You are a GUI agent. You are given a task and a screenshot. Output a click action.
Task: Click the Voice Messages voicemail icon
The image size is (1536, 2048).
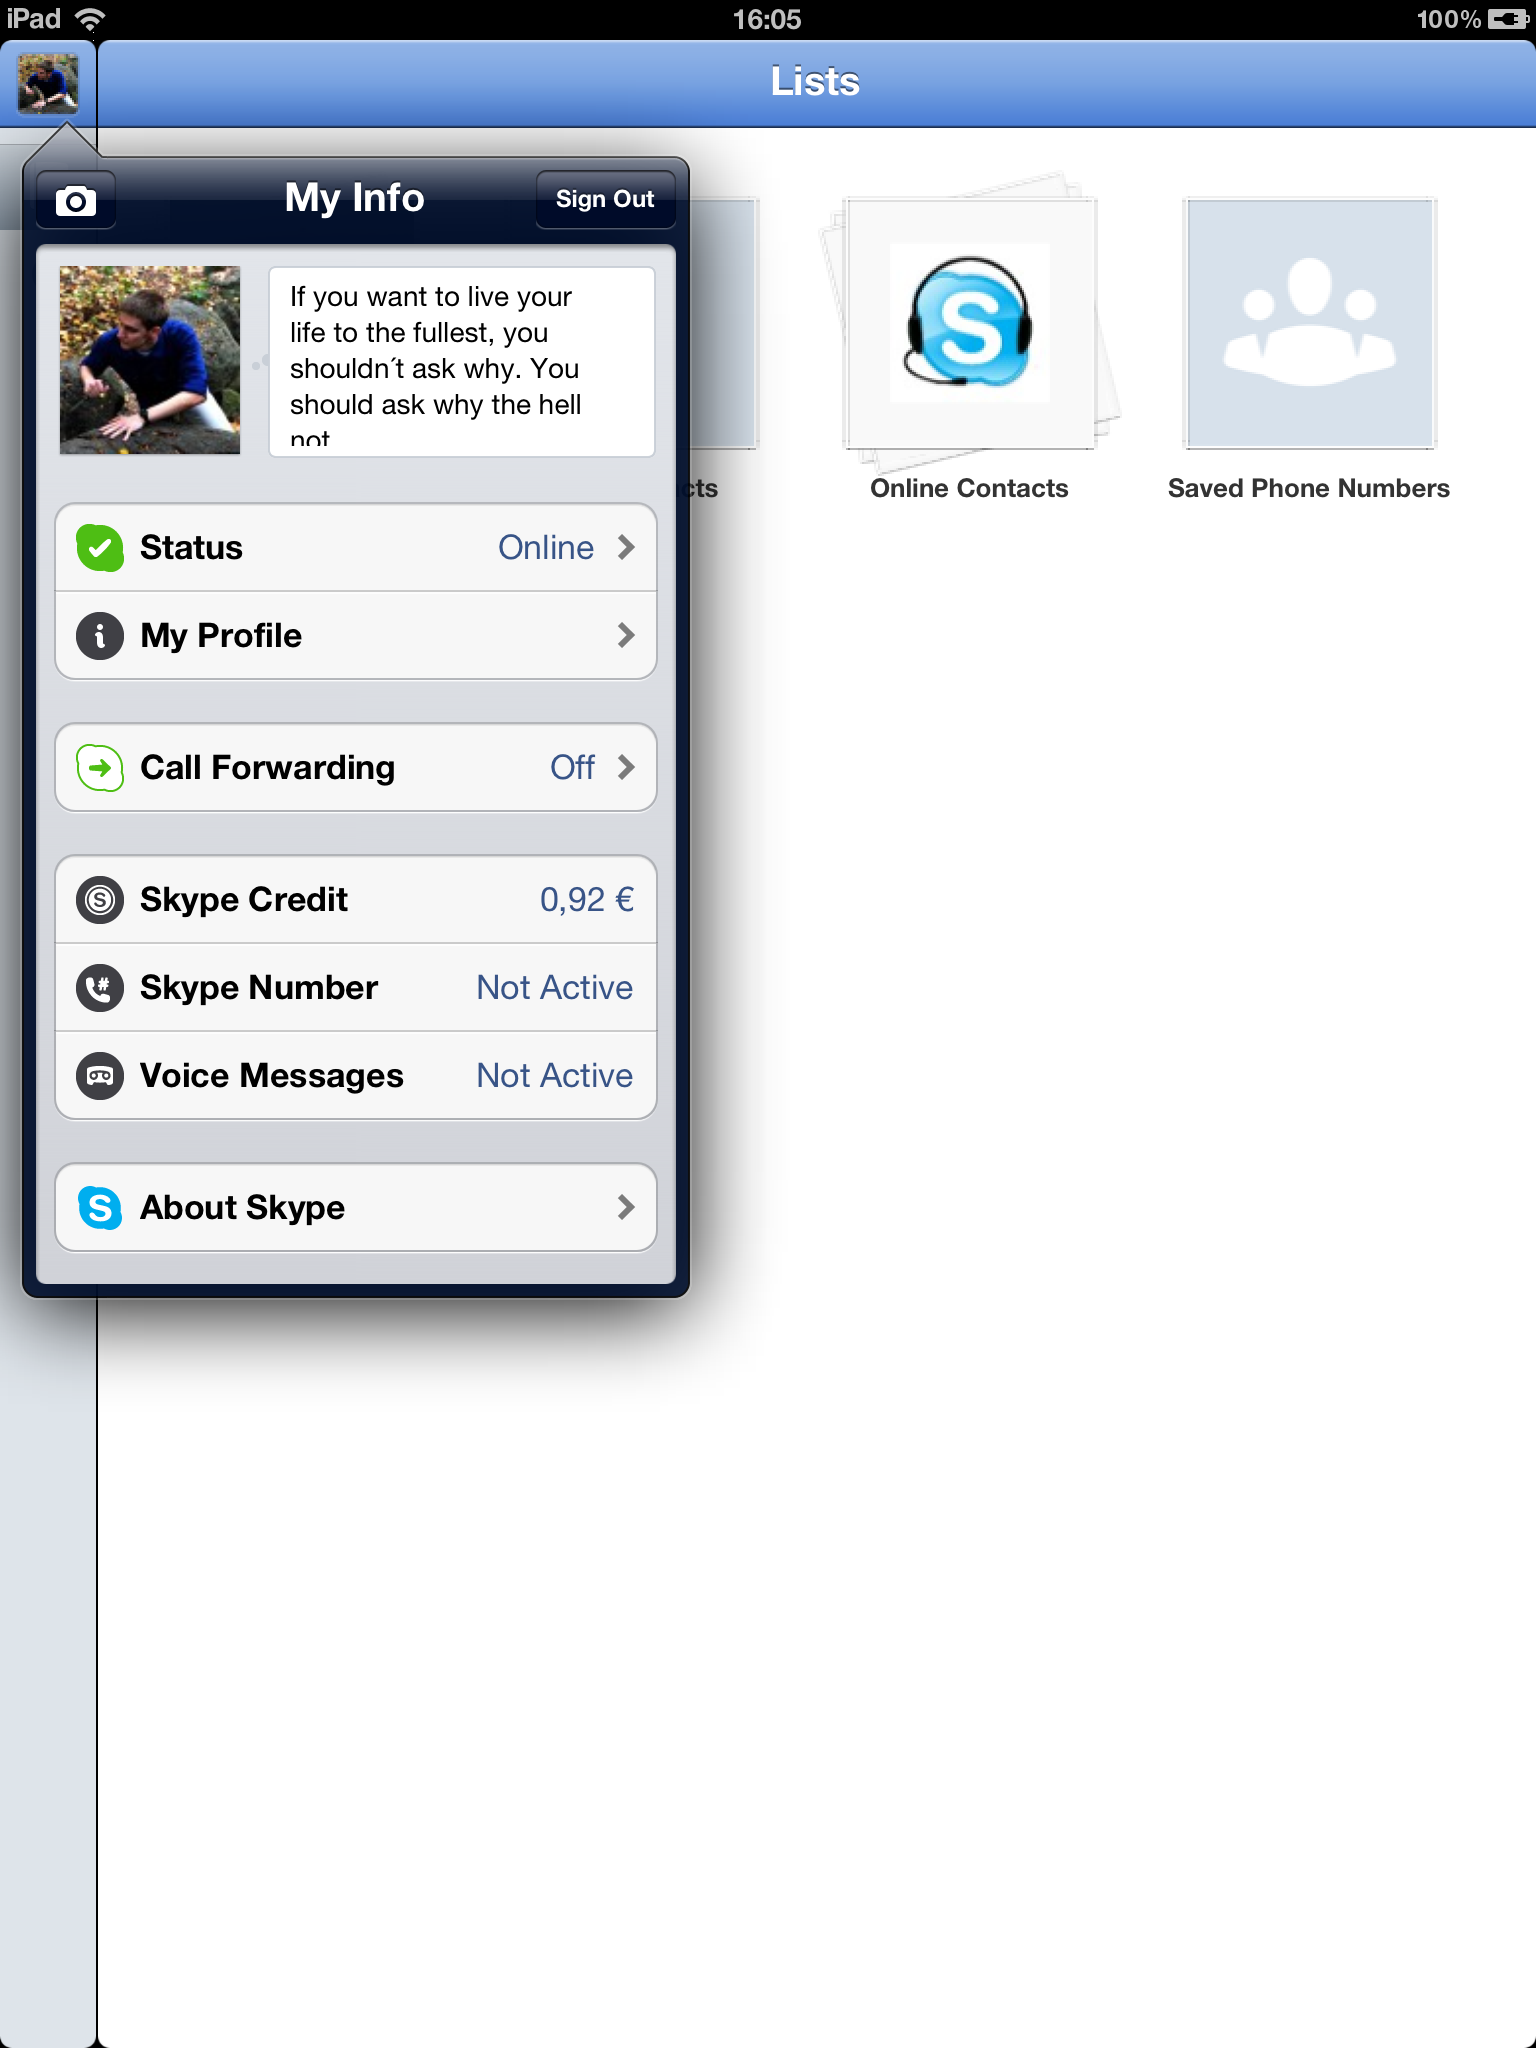100,1076
